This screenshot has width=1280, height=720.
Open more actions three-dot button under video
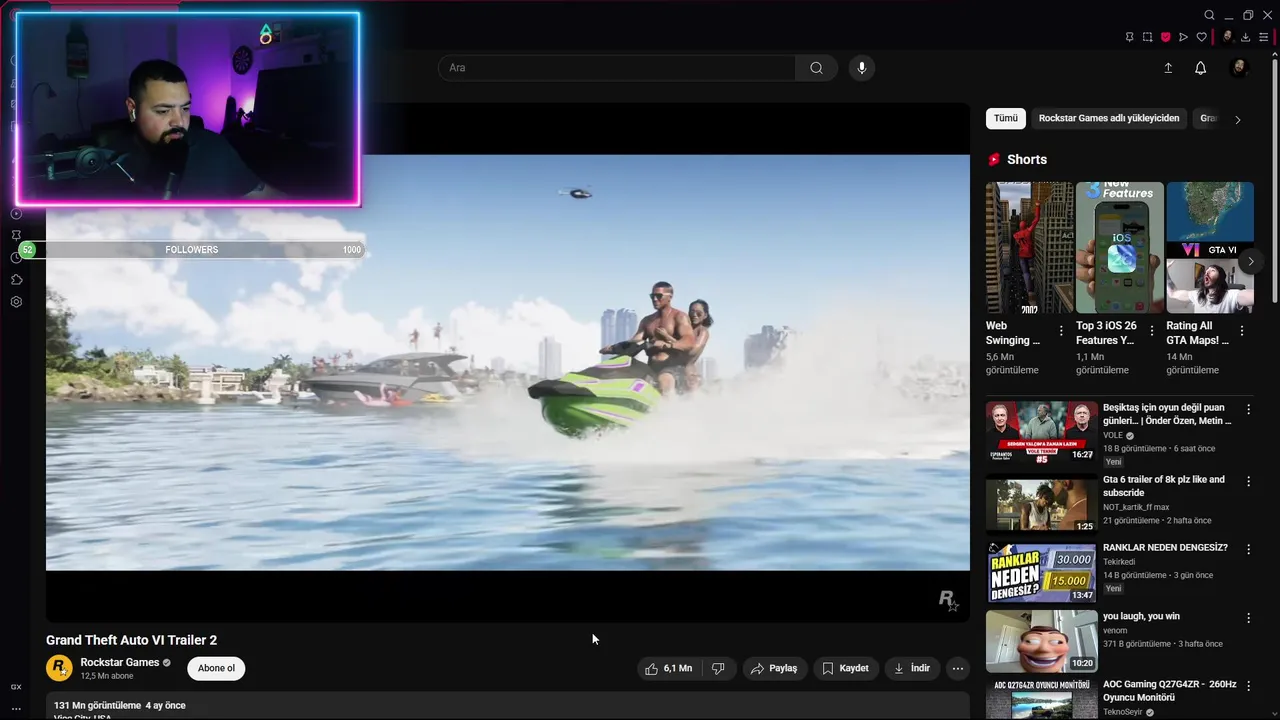(958, 668)
